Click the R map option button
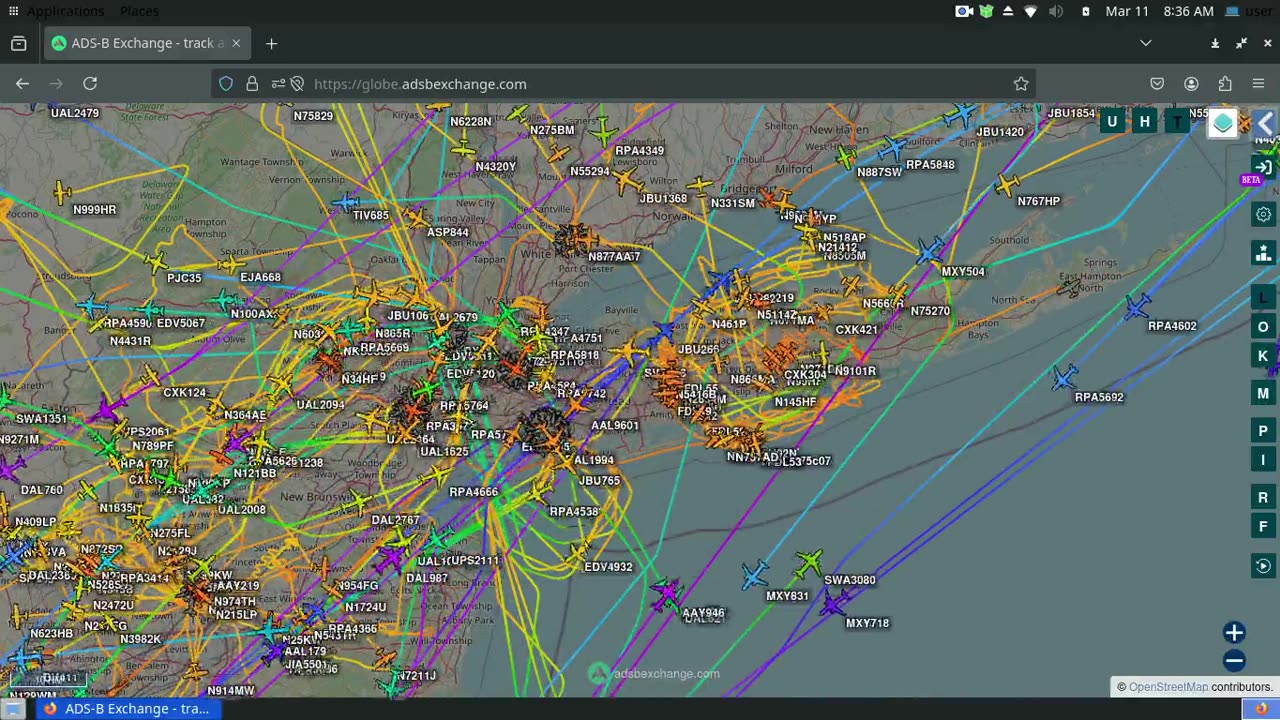 click(x=1263, y=498)
